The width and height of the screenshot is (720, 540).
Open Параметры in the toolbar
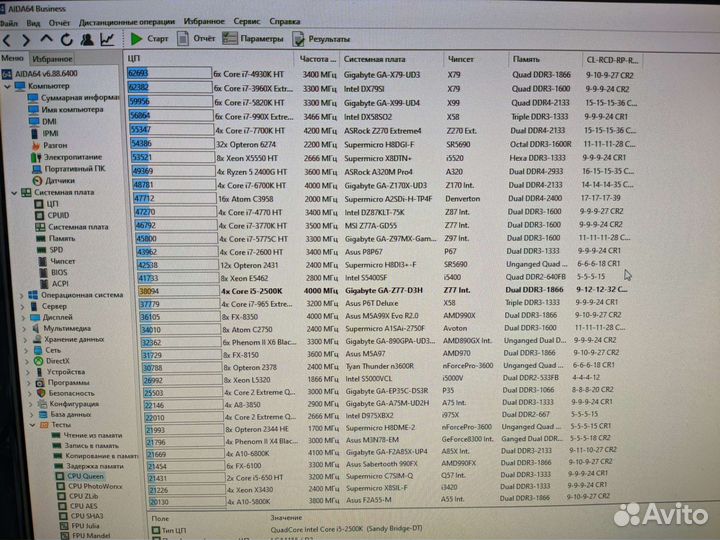tap(253, 39)
